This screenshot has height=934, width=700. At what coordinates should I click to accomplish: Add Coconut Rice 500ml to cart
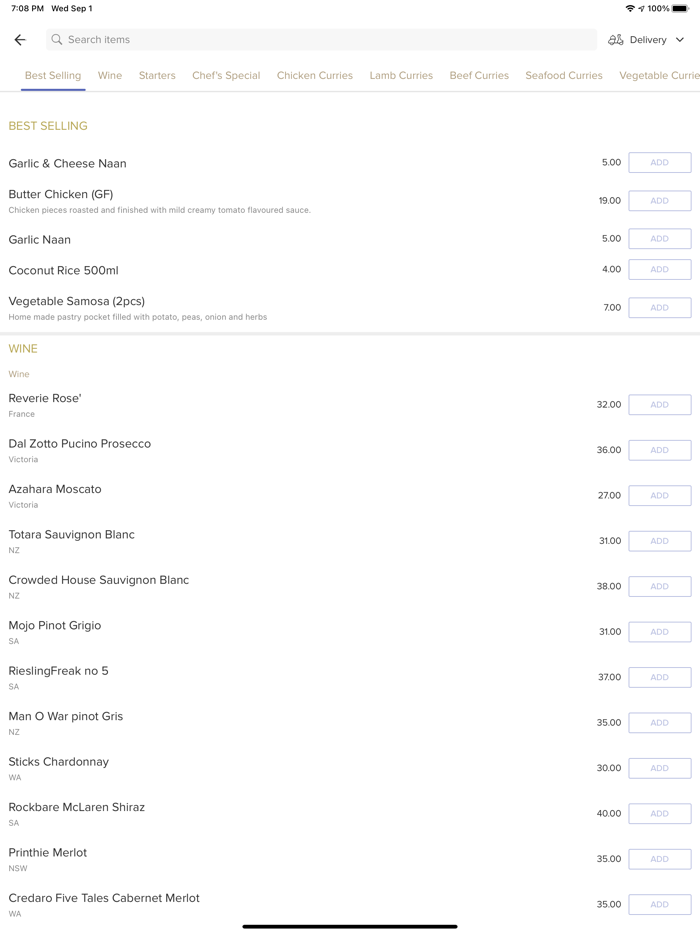pyautogui.click(x=660, y=269)
